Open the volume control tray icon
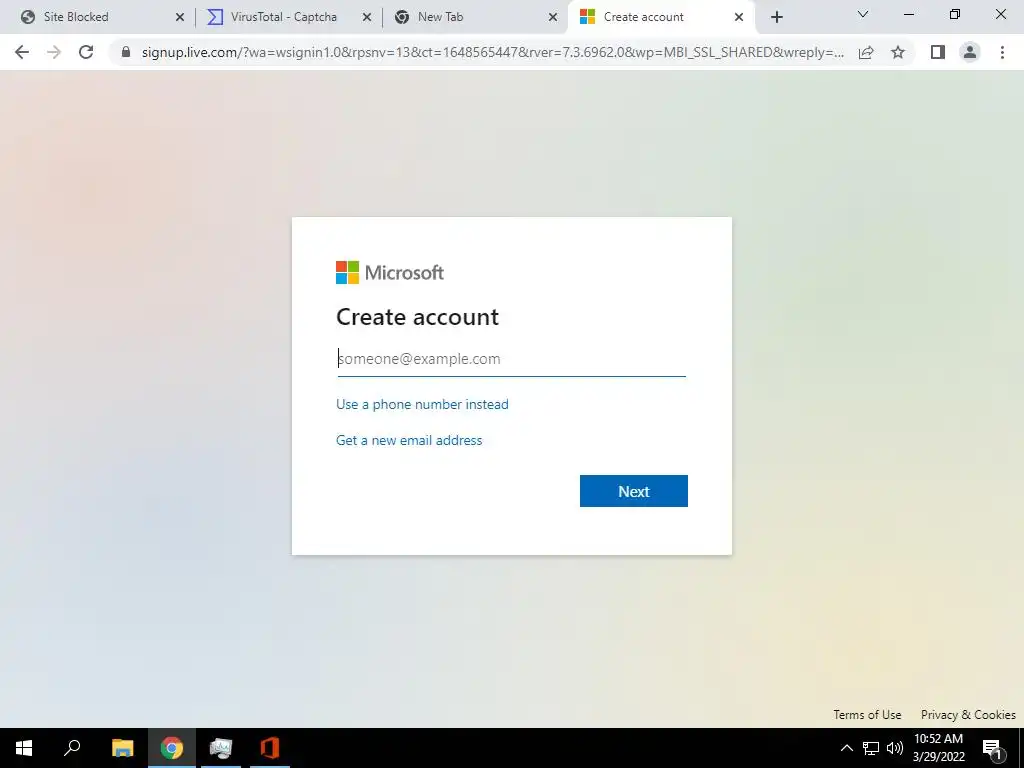 [895, 748]
